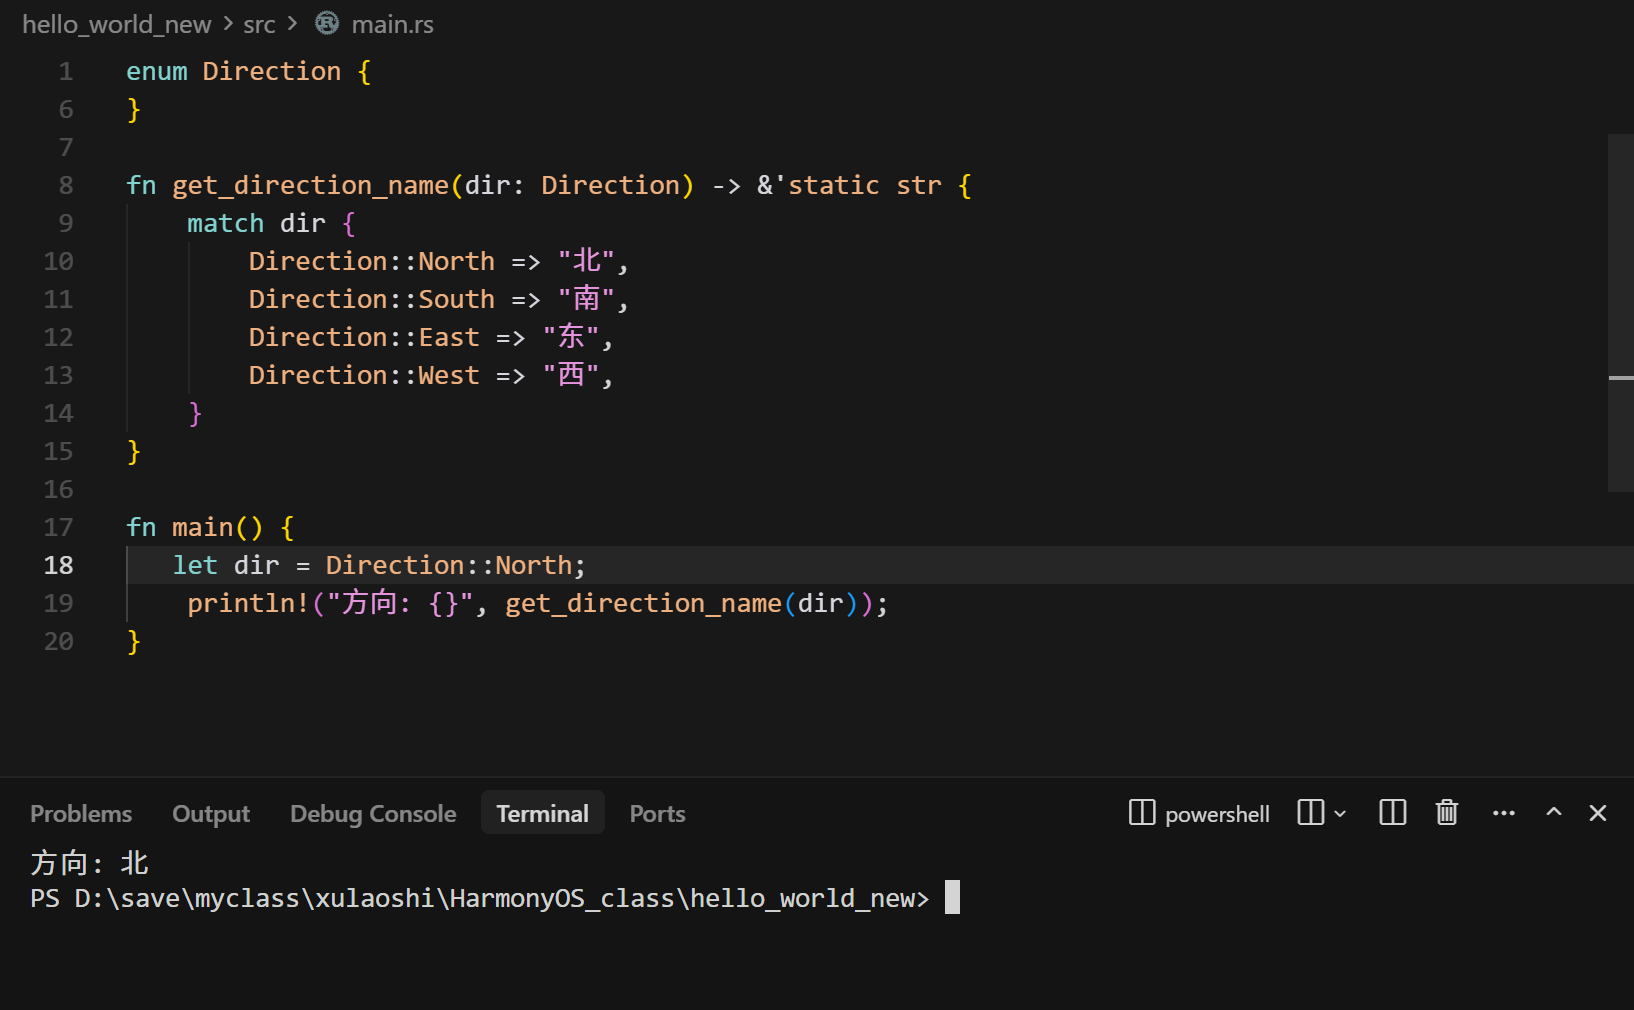Image resolution: width=1634 pixels, height=1010 pixels.
Task: Click the println! macro on line 19
Action: [x=248, y=603]
